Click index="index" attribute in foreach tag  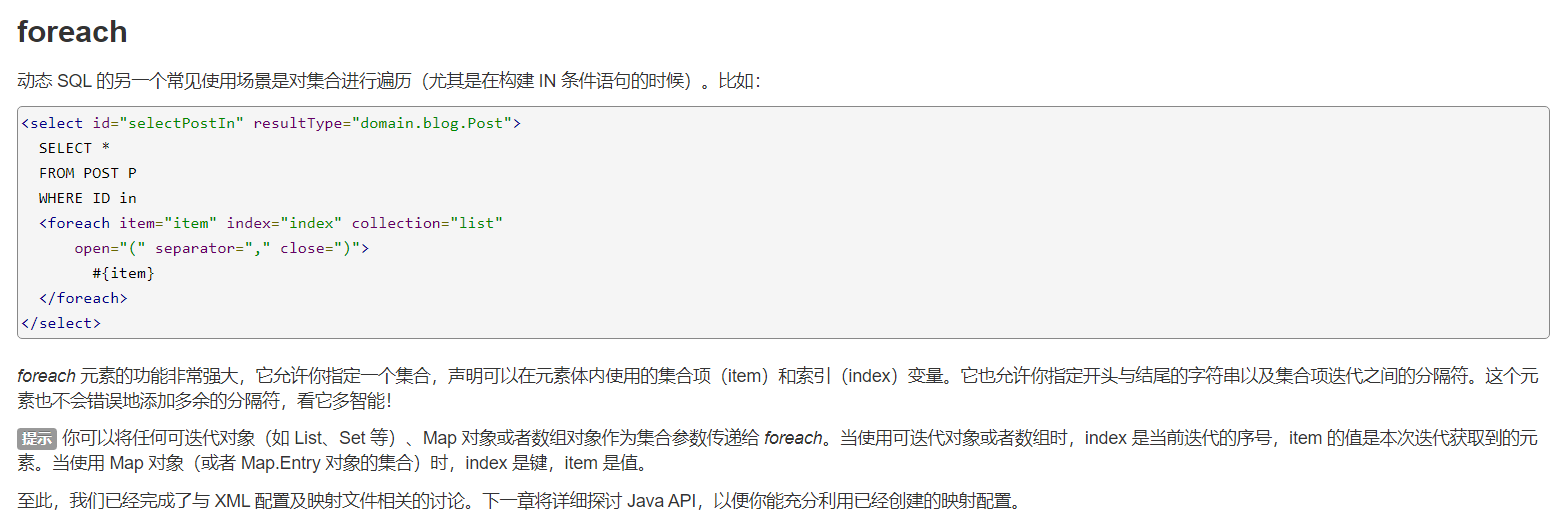click(x=284, y=223)
